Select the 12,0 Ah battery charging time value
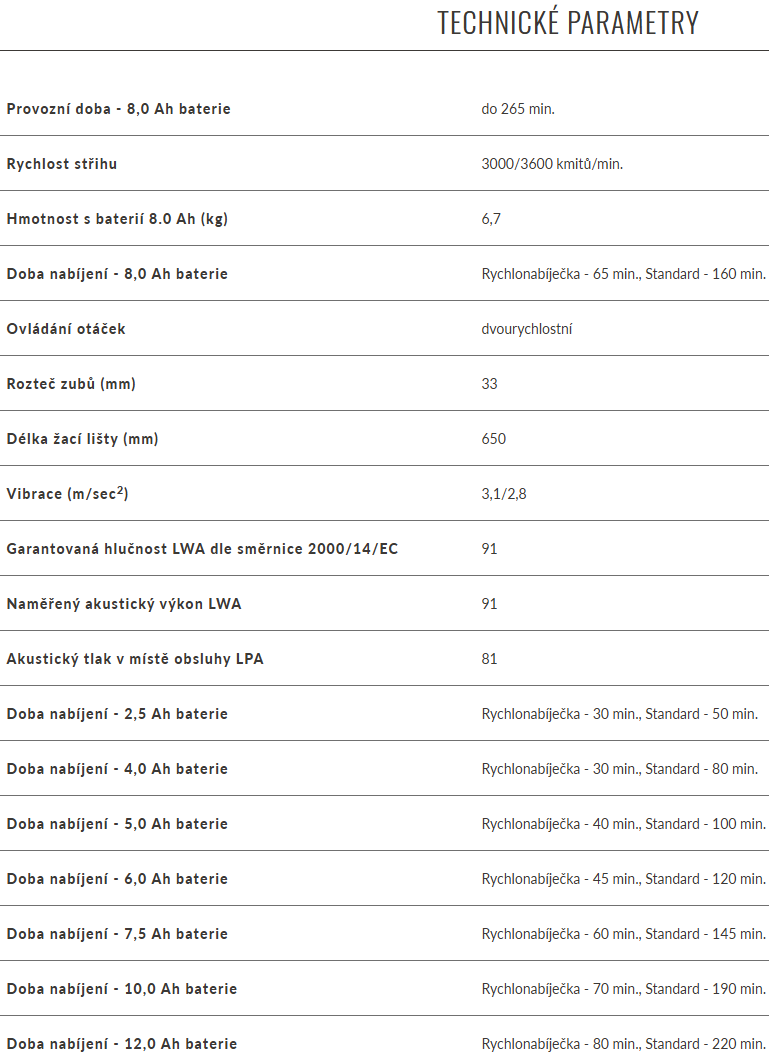This screenshot has width=769, height=1061. 623,1043
